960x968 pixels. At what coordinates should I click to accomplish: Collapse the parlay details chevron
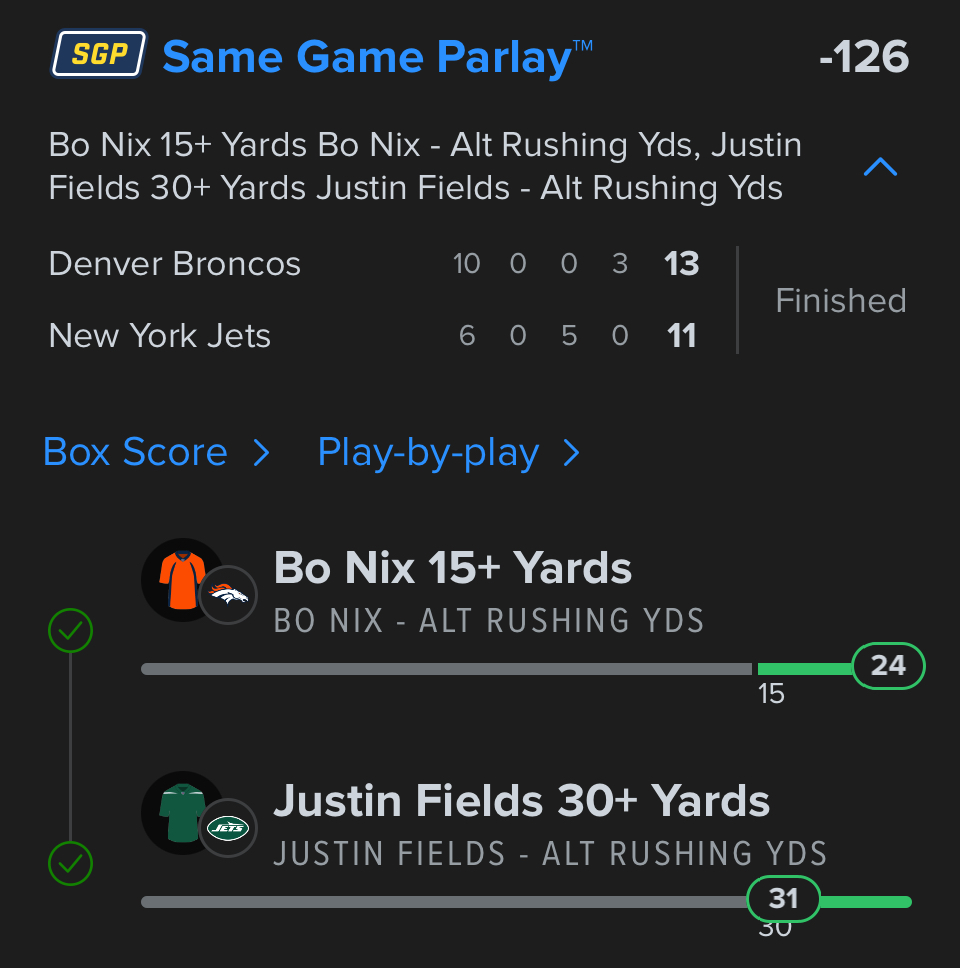click(x=880, y=167)
